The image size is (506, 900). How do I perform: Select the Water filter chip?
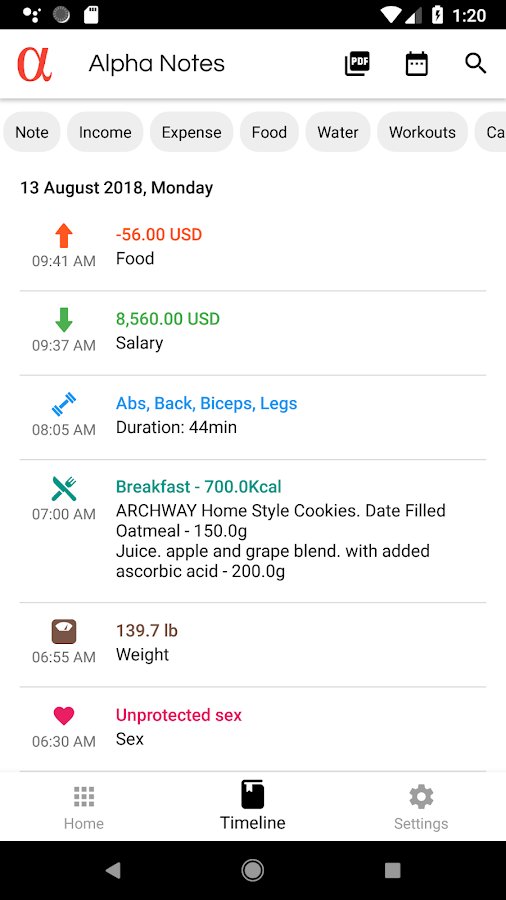pos(338,132)
